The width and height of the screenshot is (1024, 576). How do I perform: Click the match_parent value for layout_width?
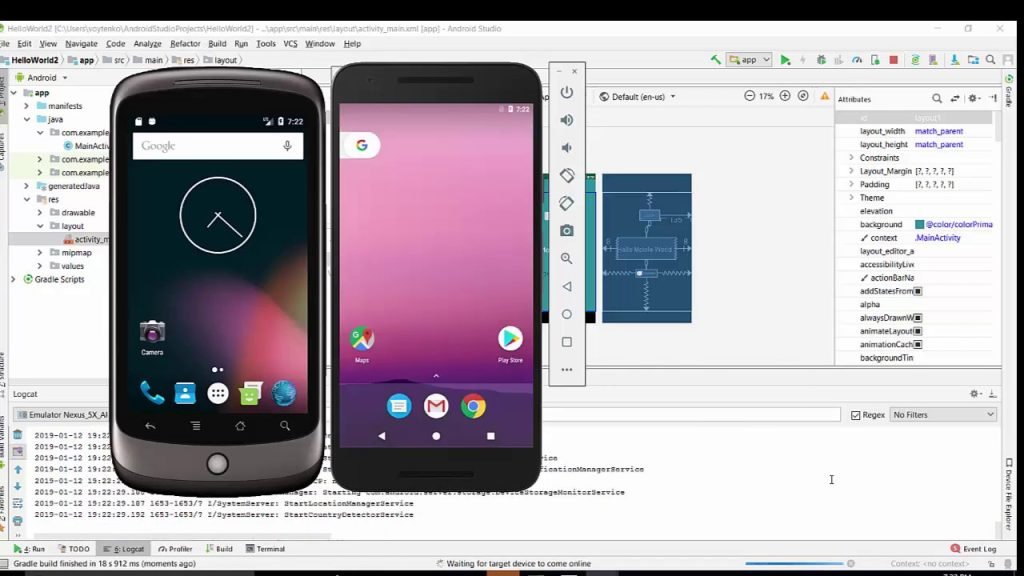(938, 131)
